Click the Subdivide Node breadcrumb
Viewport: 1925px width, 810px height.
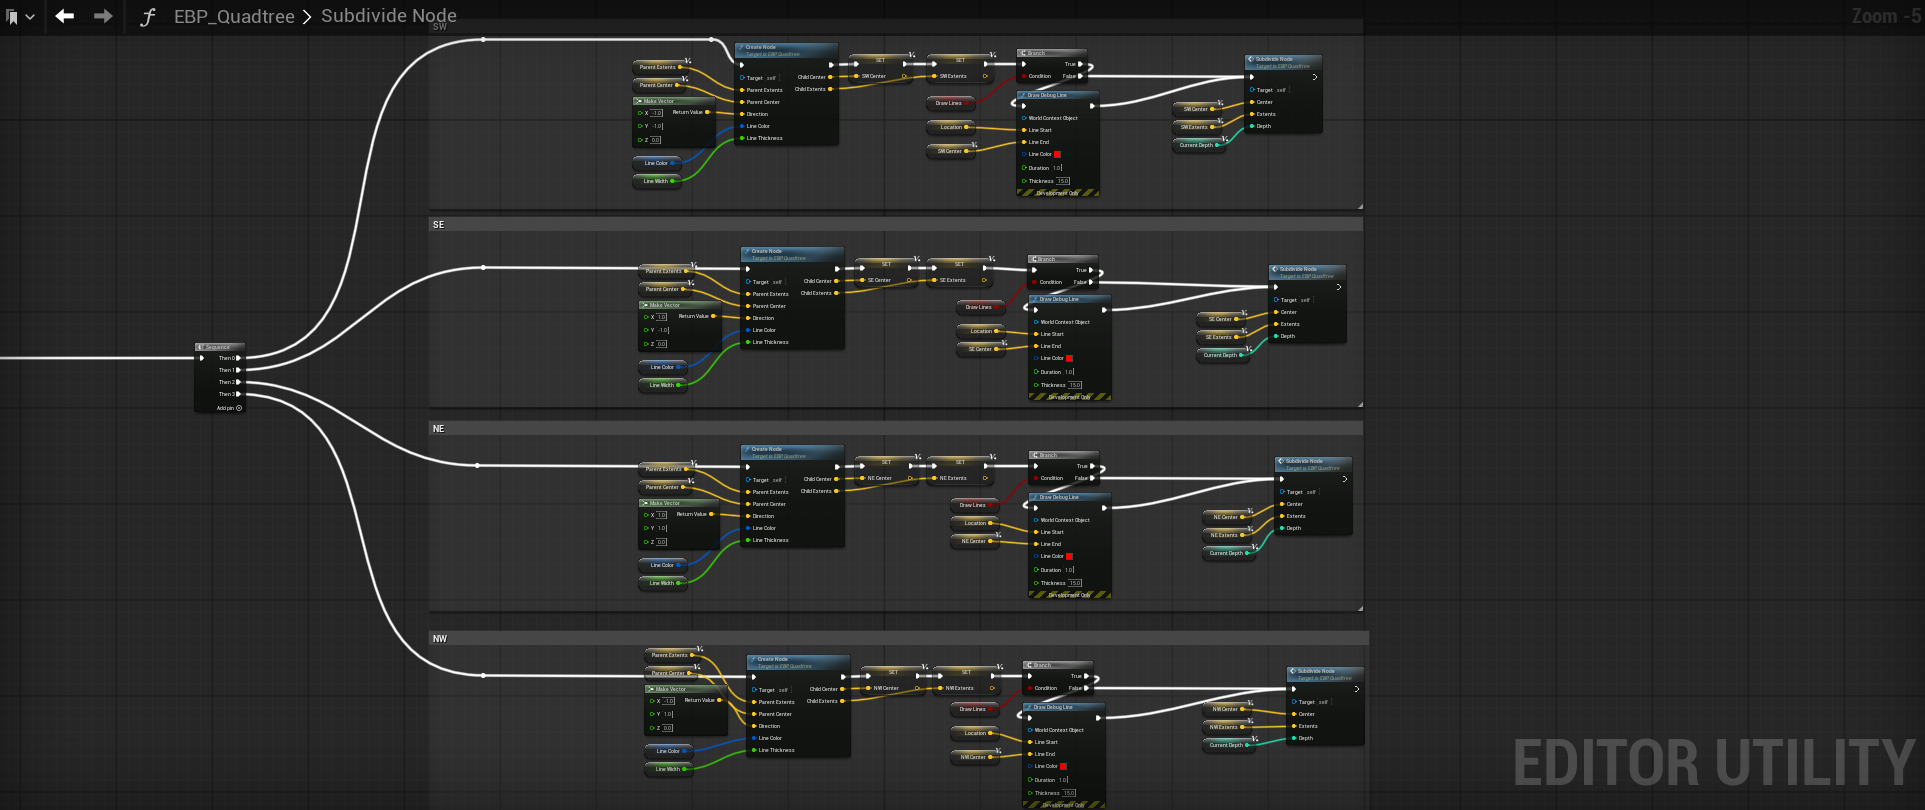pos(389,16)
